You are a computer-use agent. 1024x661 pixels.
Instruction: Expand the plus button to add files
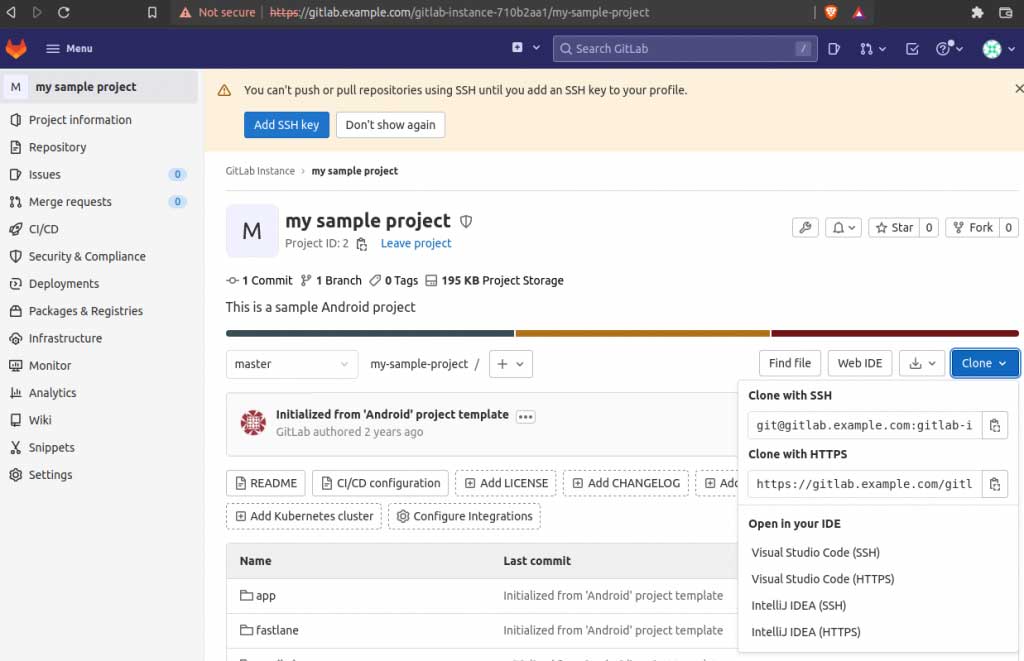point(510,364)
